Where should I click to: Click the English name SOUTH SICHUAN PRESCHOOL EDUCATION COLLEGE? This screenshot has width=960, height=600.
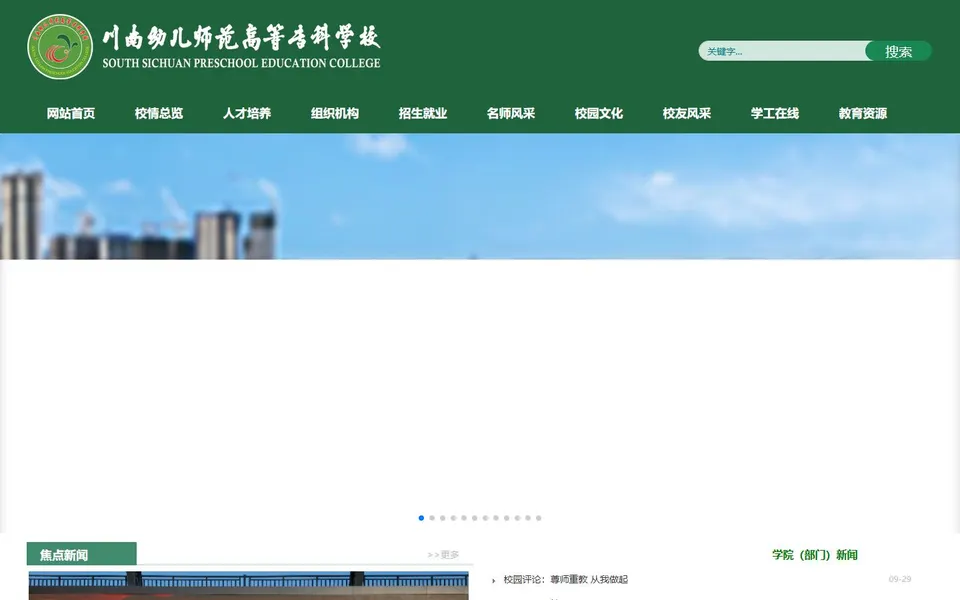click(x=241, y=63)
